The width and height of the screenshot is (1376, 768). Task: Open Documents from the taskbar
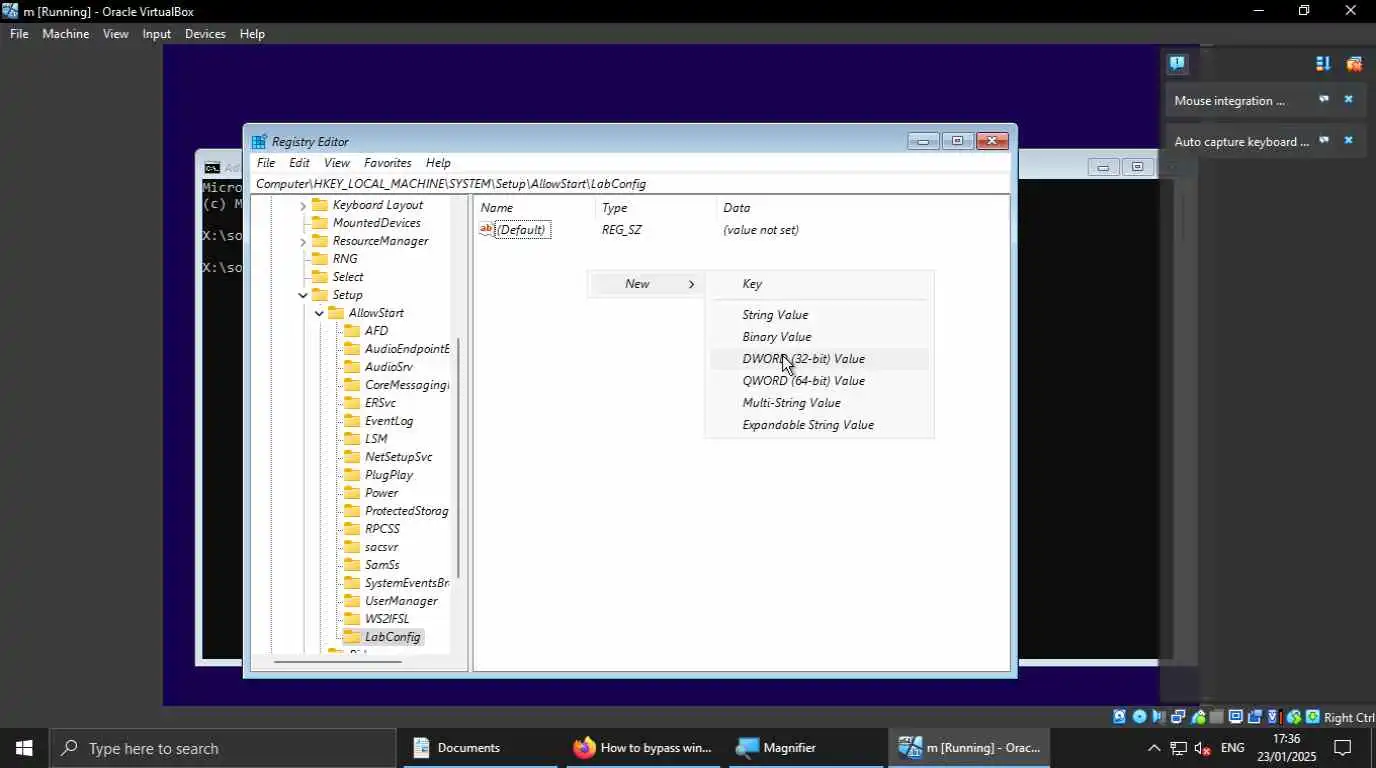point(481,748)
